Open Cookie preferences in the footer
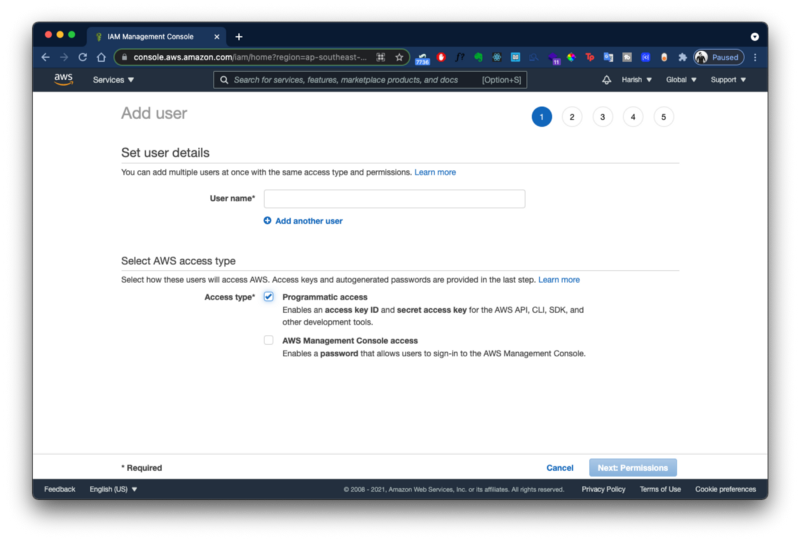Image resolution: width=800 pixels, height=542 pixels. click(x=725, y=489)
